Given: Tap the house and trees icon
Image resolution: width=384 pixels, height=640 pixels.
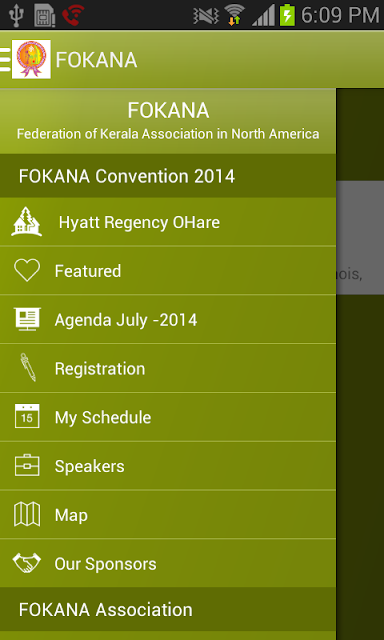Looking at the screenshot, I should click(27, 222).
